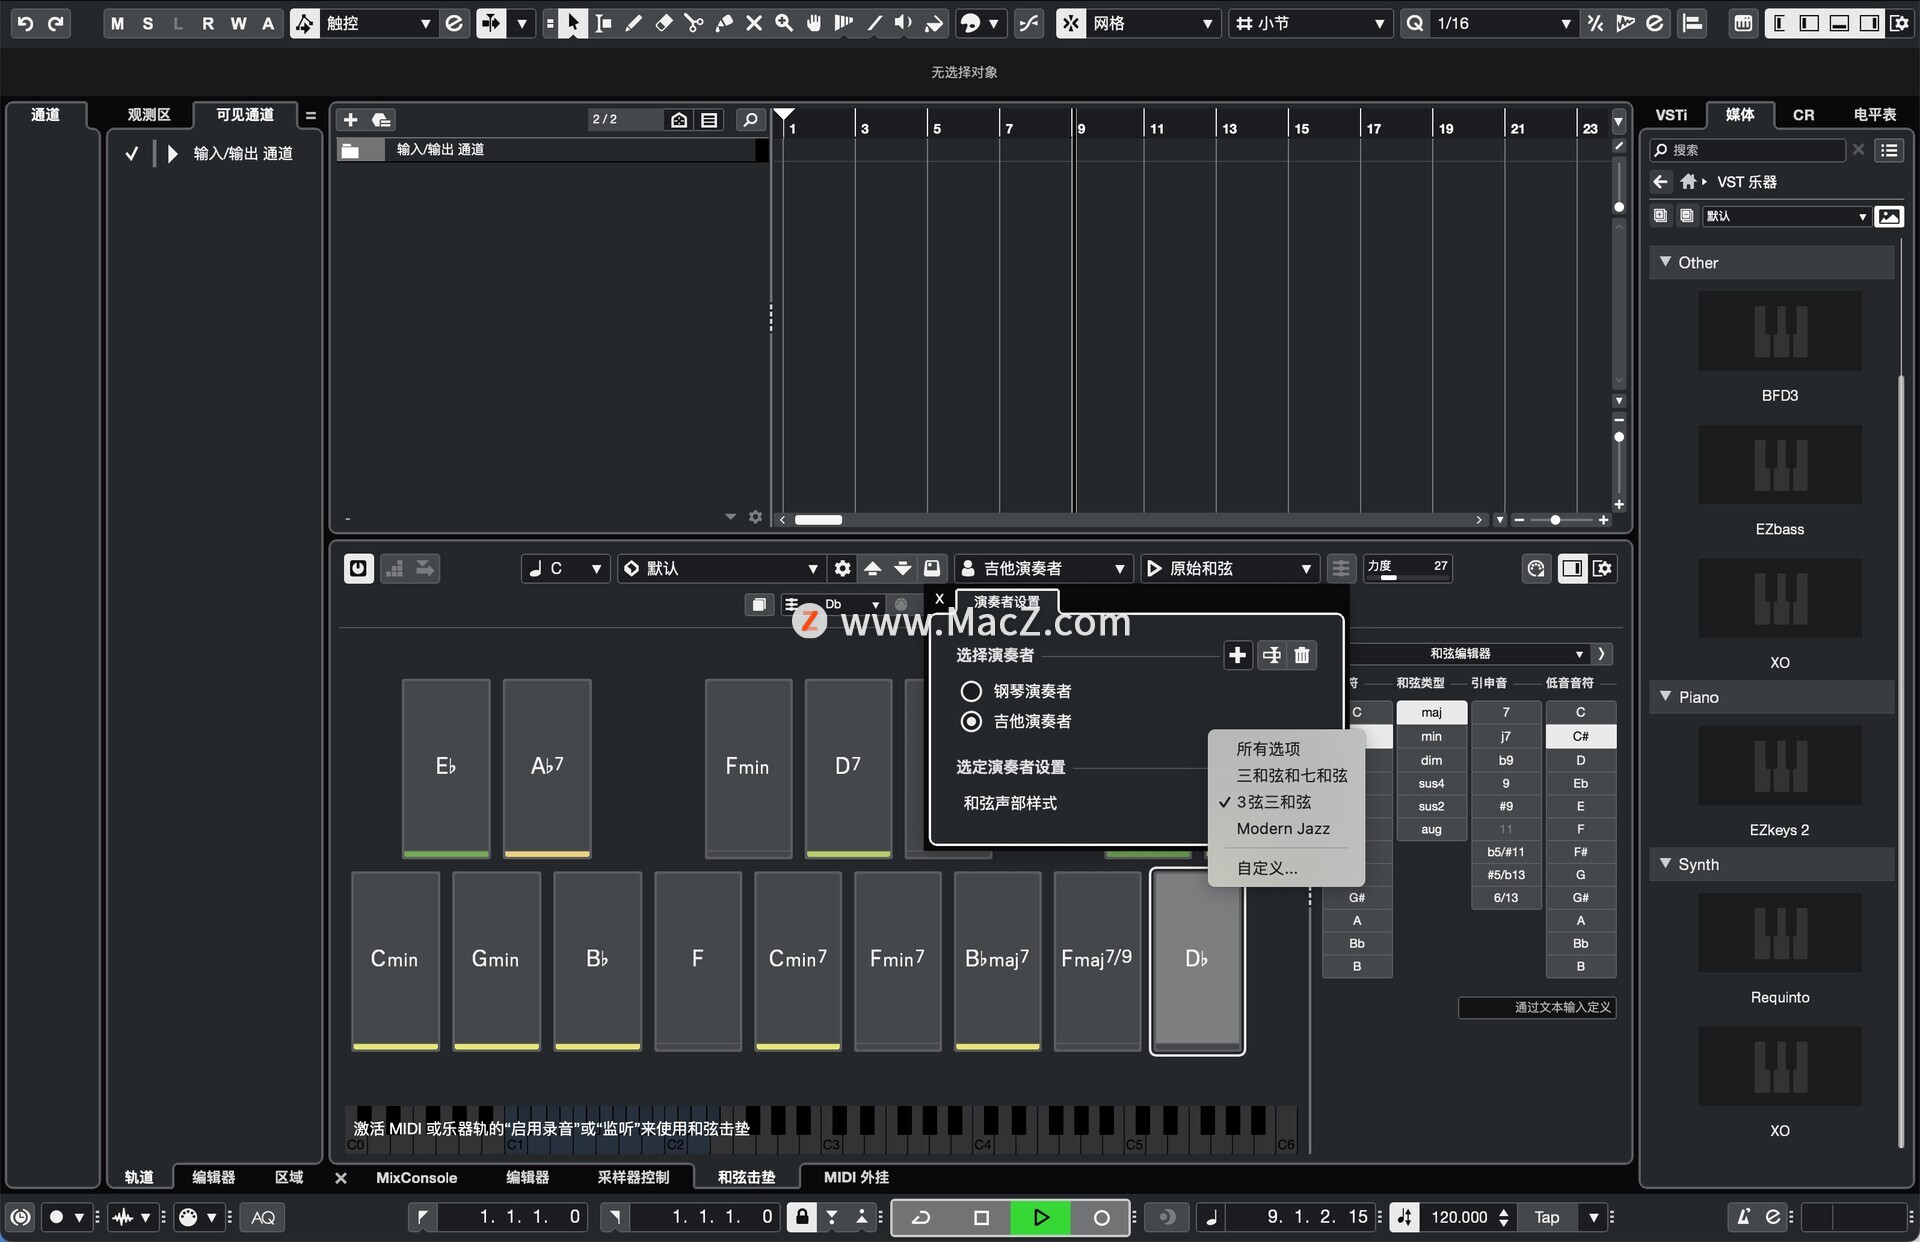Open the list view icon in media search
The height and width of the screenshot is (1242, 1920).
[1889, 150]
